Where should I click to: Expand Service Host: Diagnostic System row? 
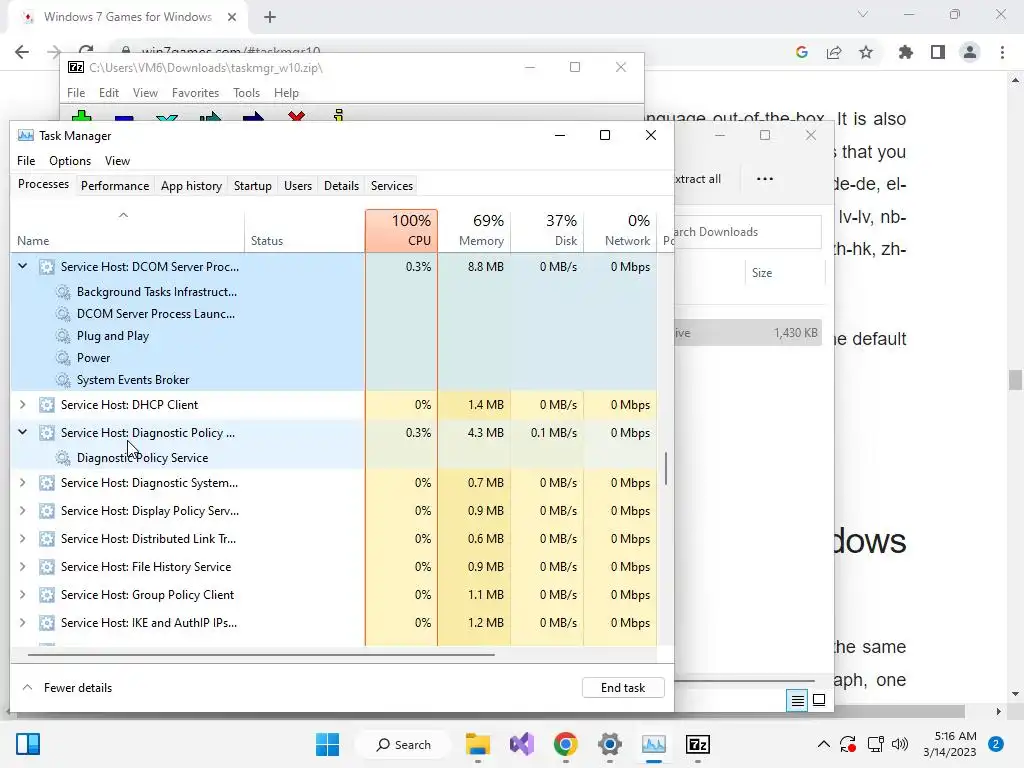tap(23, 483)
